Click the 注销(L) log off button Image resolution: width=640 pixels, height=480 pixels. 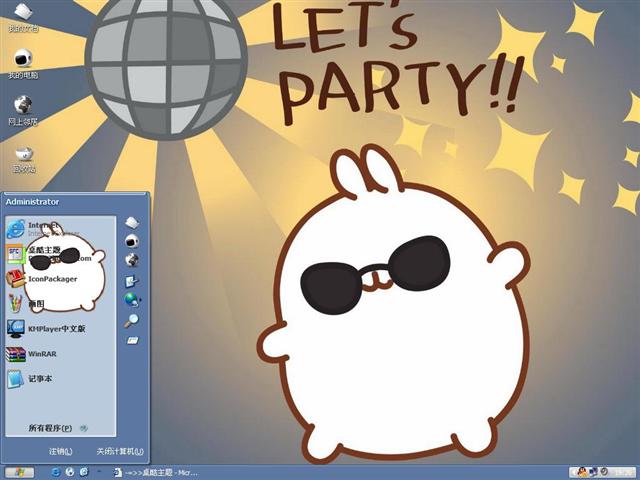tap(60, 451)
